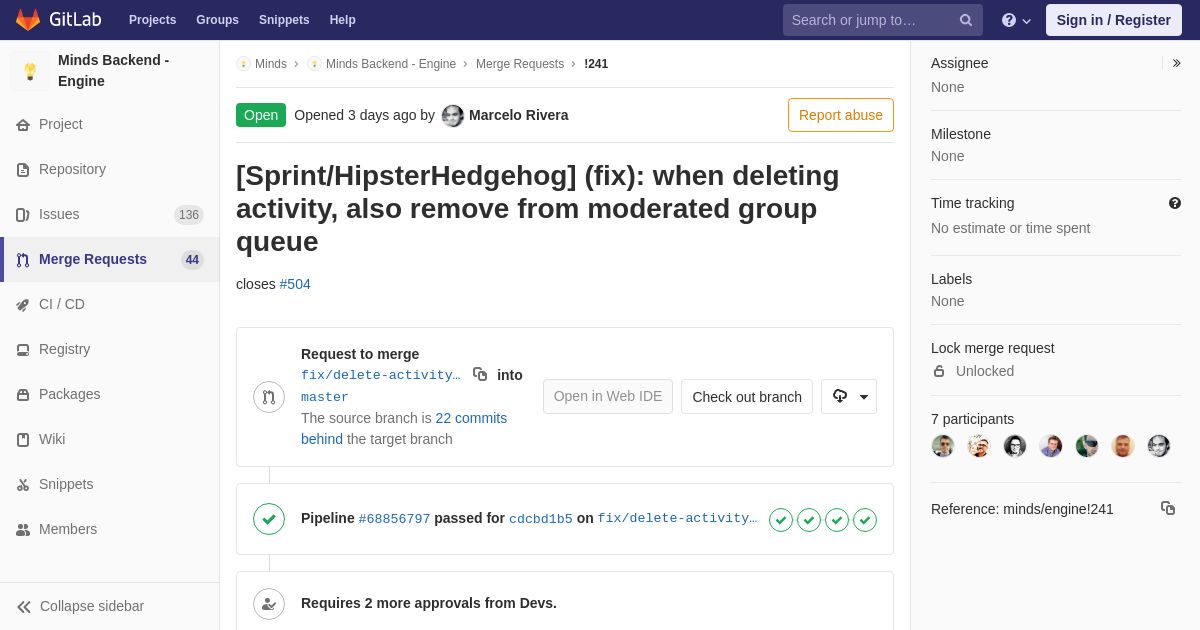
Task: Click the Check out branch button
Action: pyautogui.click(x=747, y=396)
